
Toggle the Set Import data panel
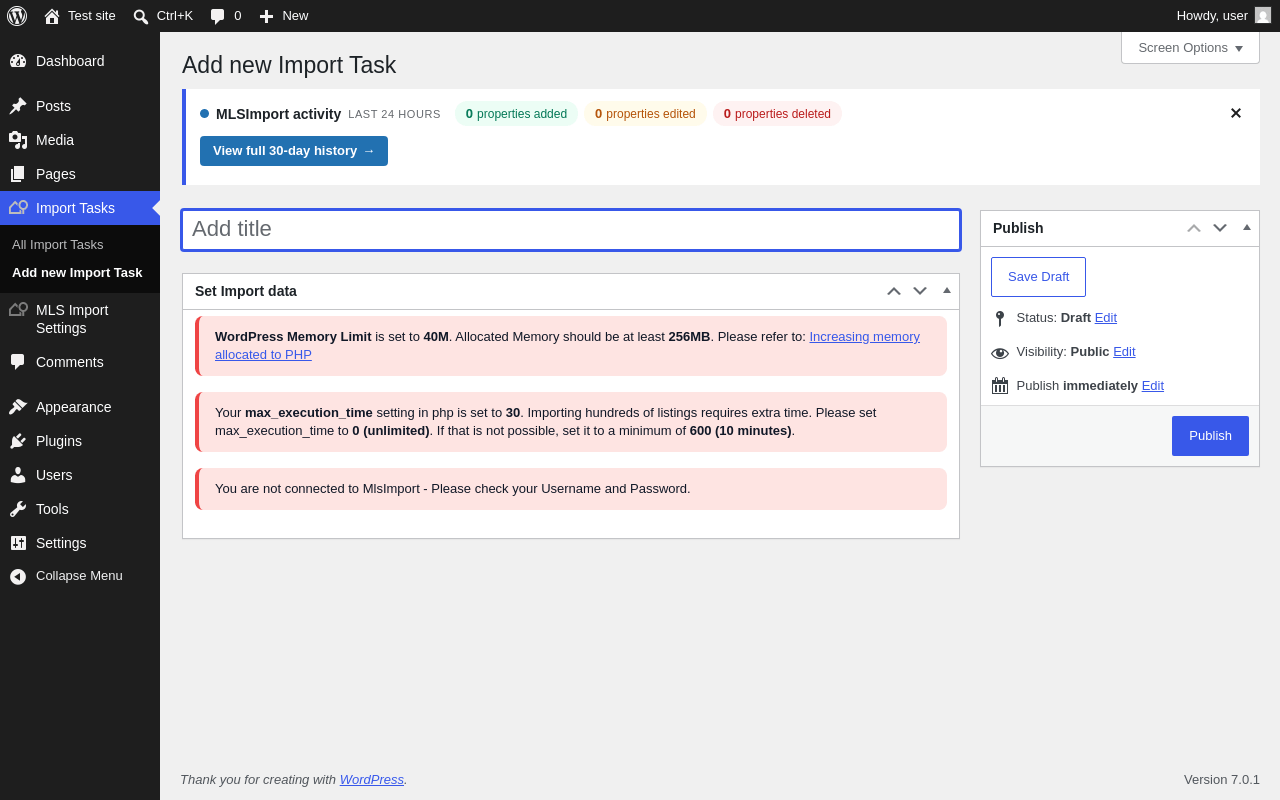pyautogui.click(x=947, y=291)
